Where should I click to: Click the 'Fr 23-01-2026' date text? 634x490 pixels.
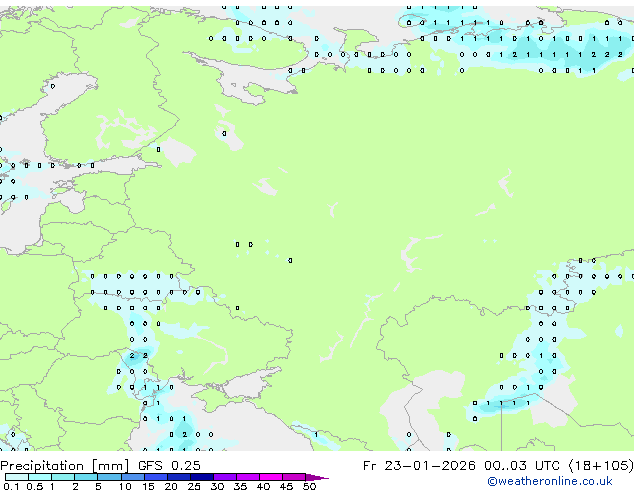(x=419, y=466)
